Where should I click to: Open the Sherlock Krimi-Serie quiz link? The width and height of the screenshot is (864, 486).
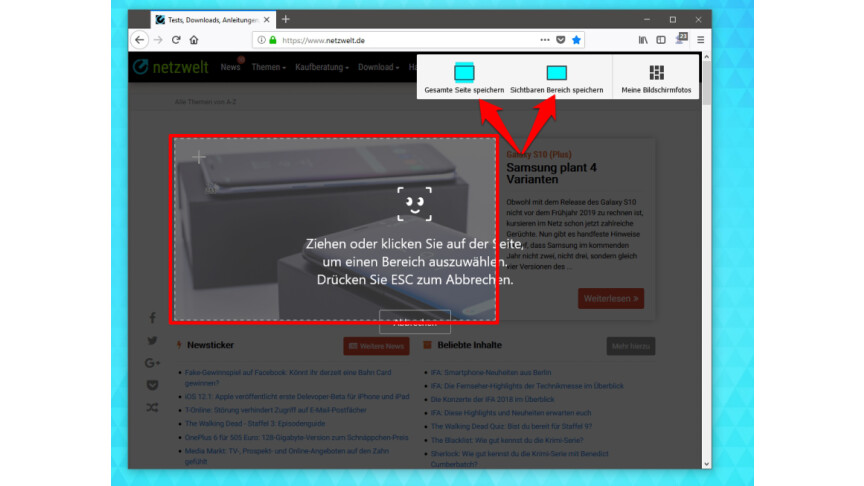coord(519,458)
